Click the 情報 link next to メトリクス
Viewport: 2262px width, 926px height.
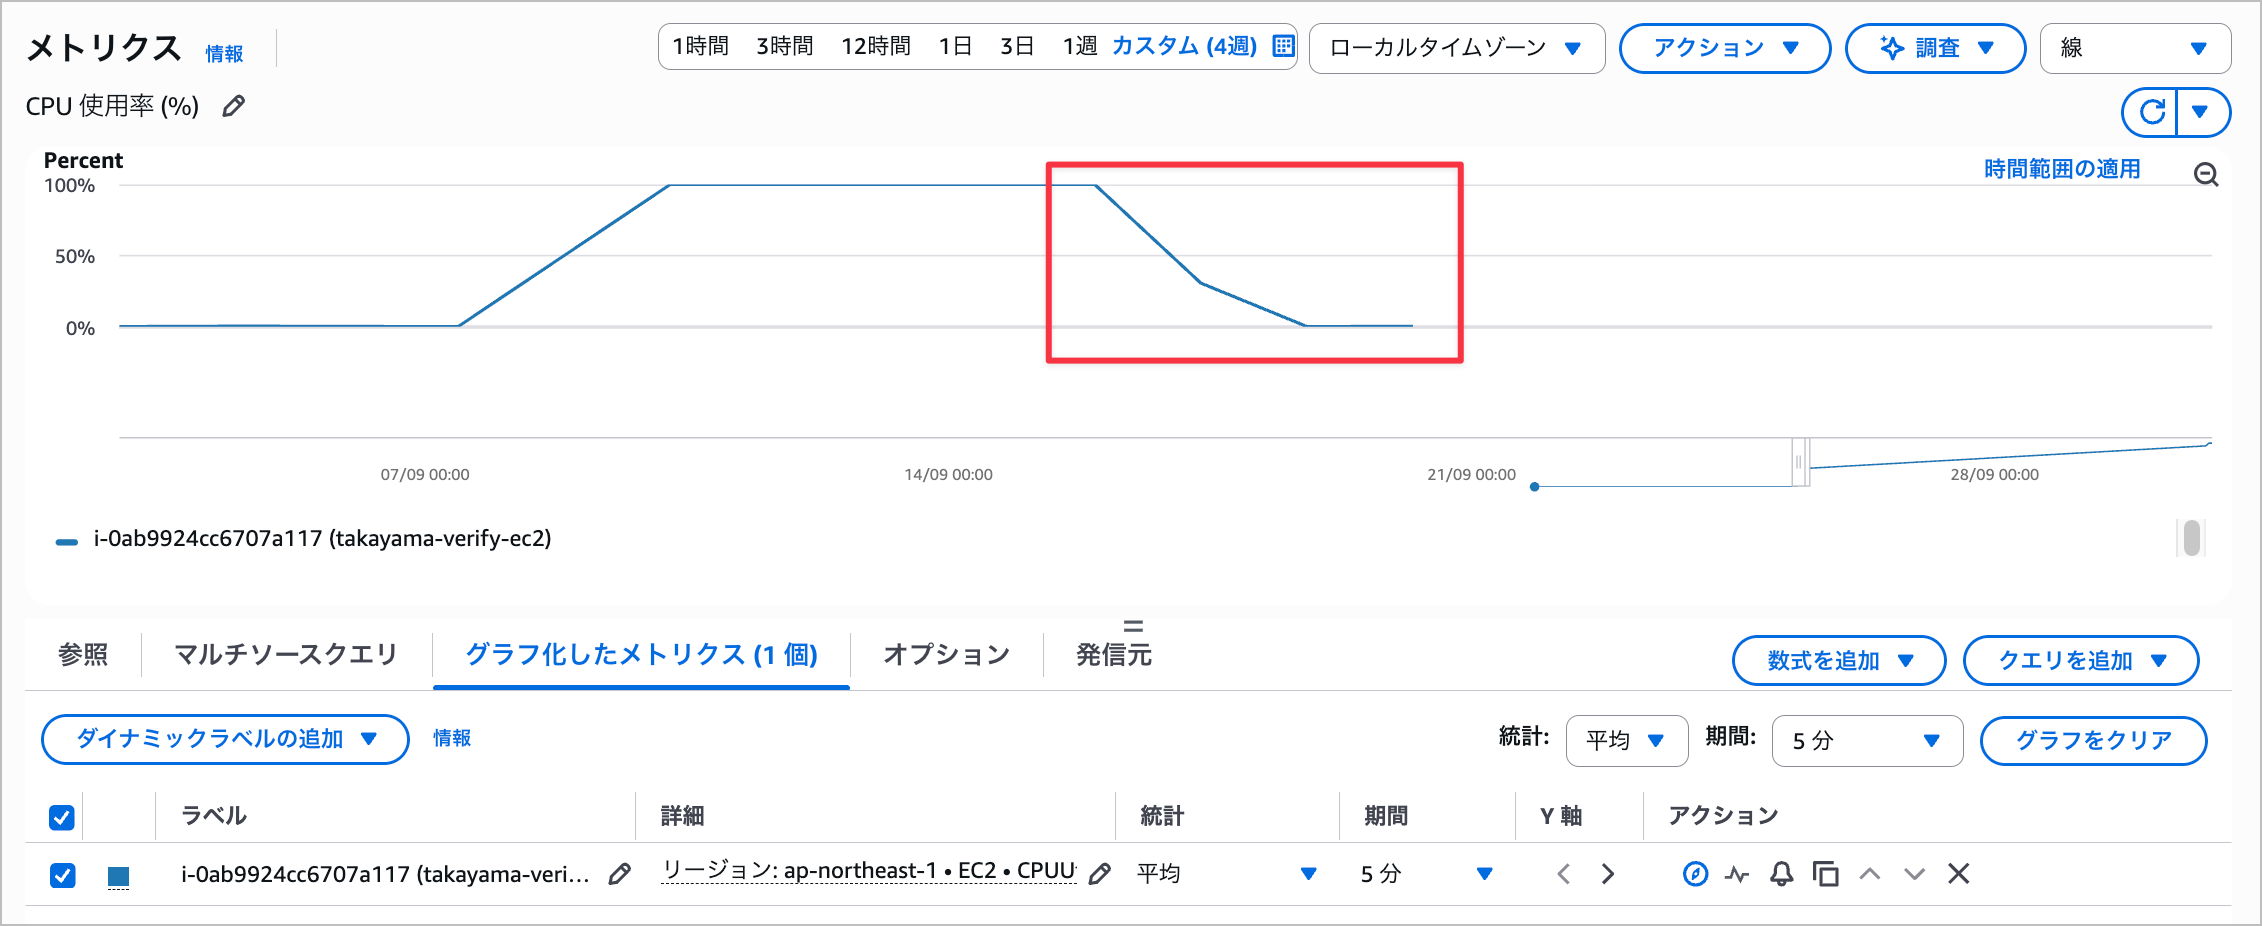[x=224, y=54]
